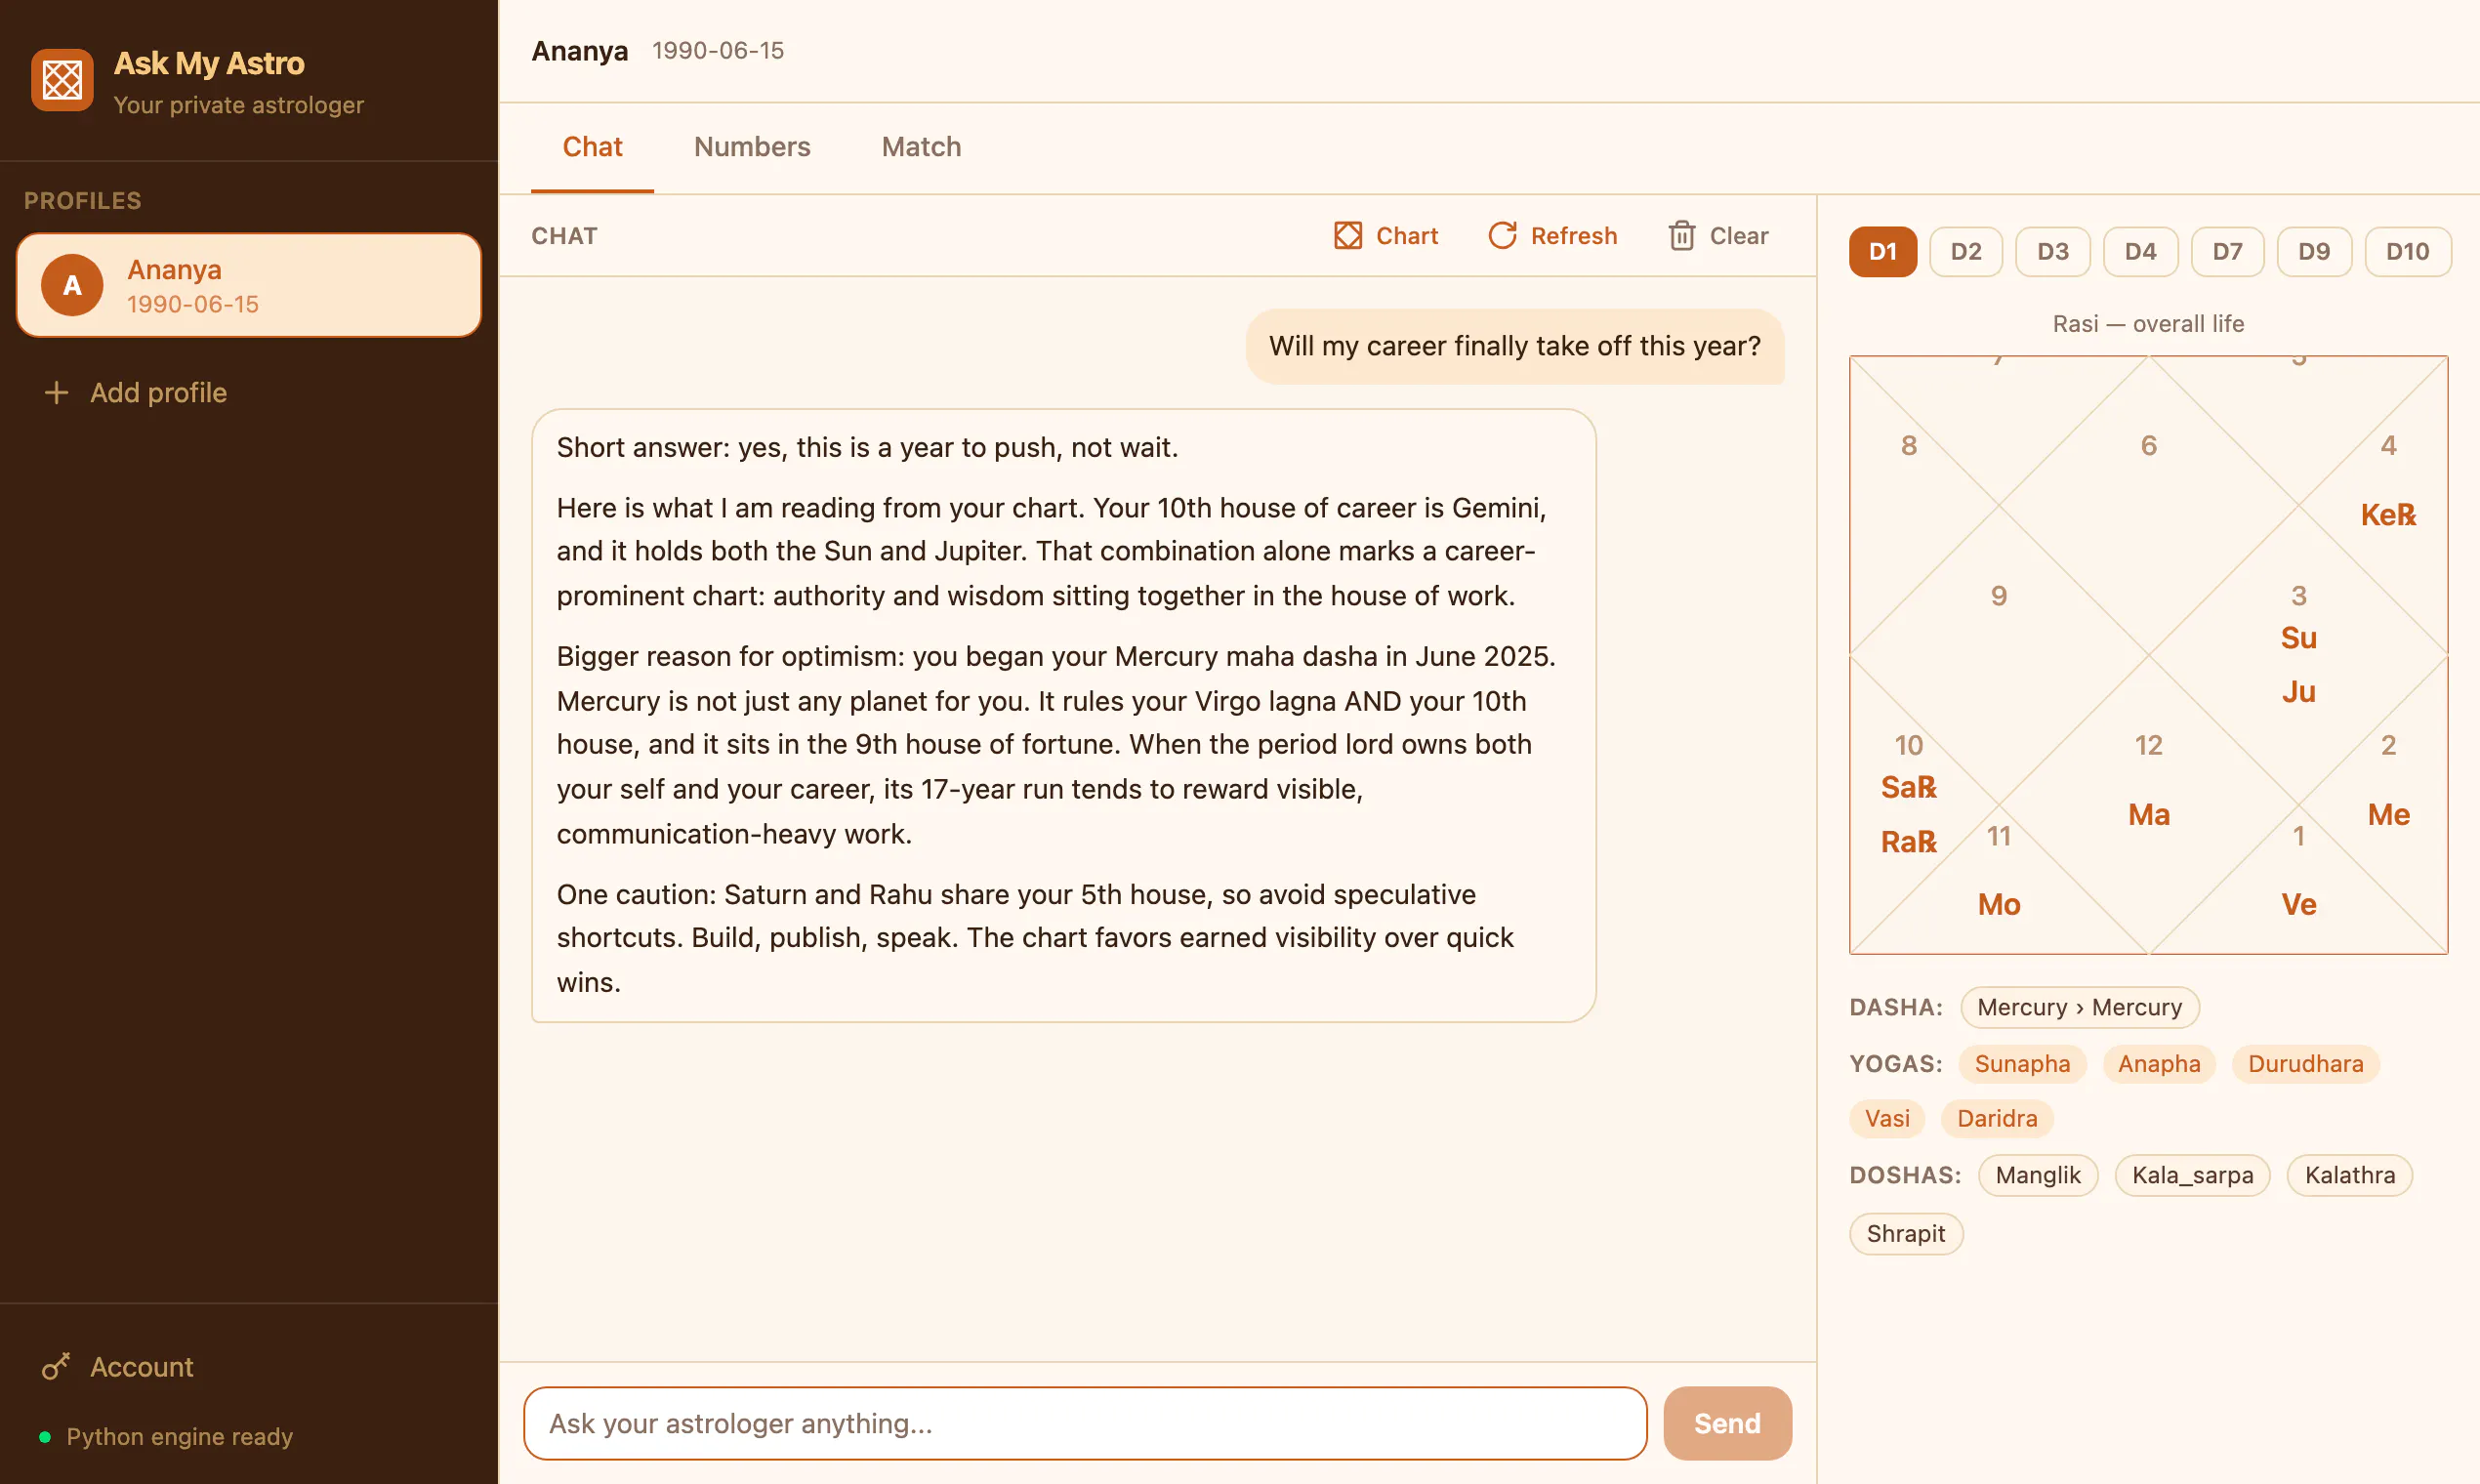Select the D2 divisional chart
The image size is (2480, 1484).
[1966, 251]
